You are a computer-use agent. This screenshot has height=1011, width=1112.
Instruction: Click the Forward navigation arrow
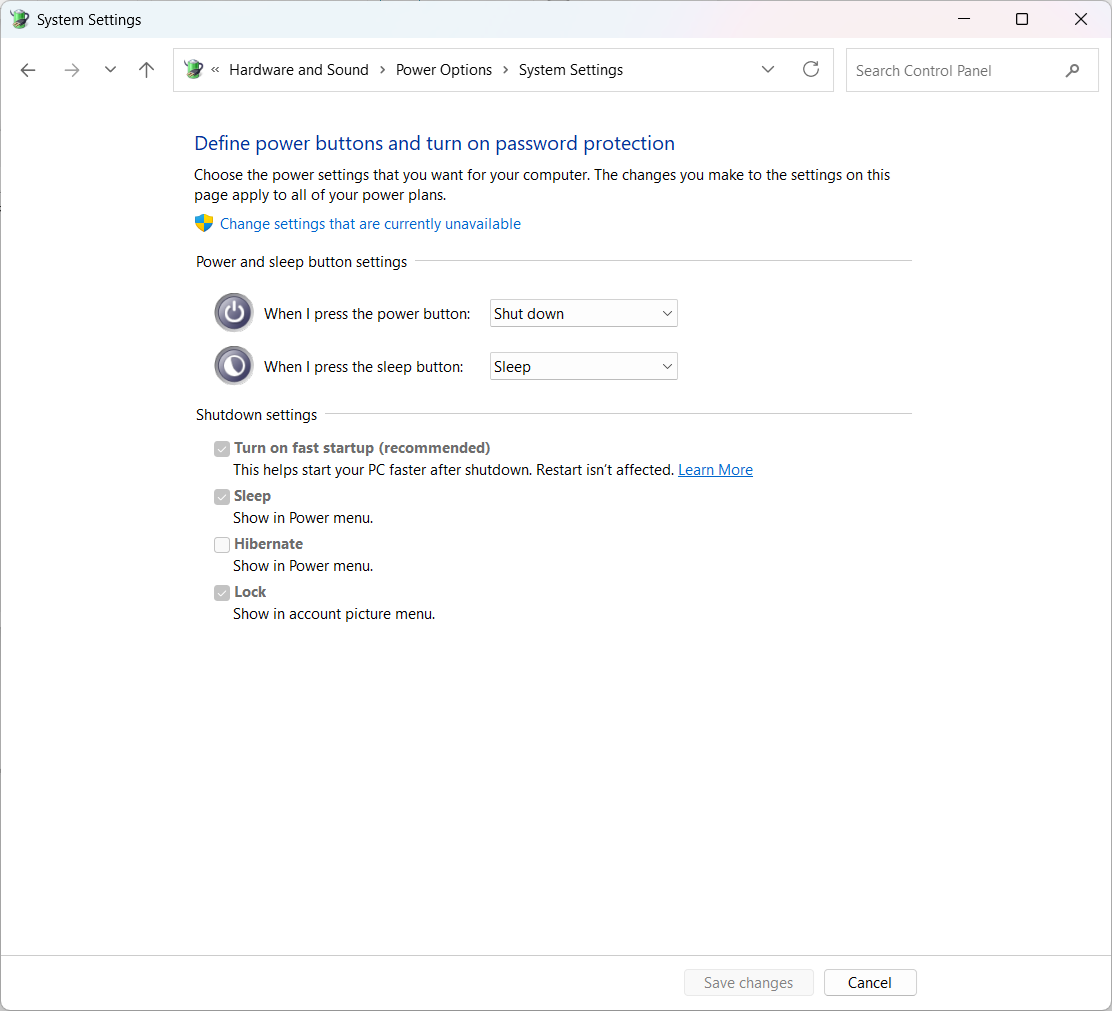tap(71, 70)
